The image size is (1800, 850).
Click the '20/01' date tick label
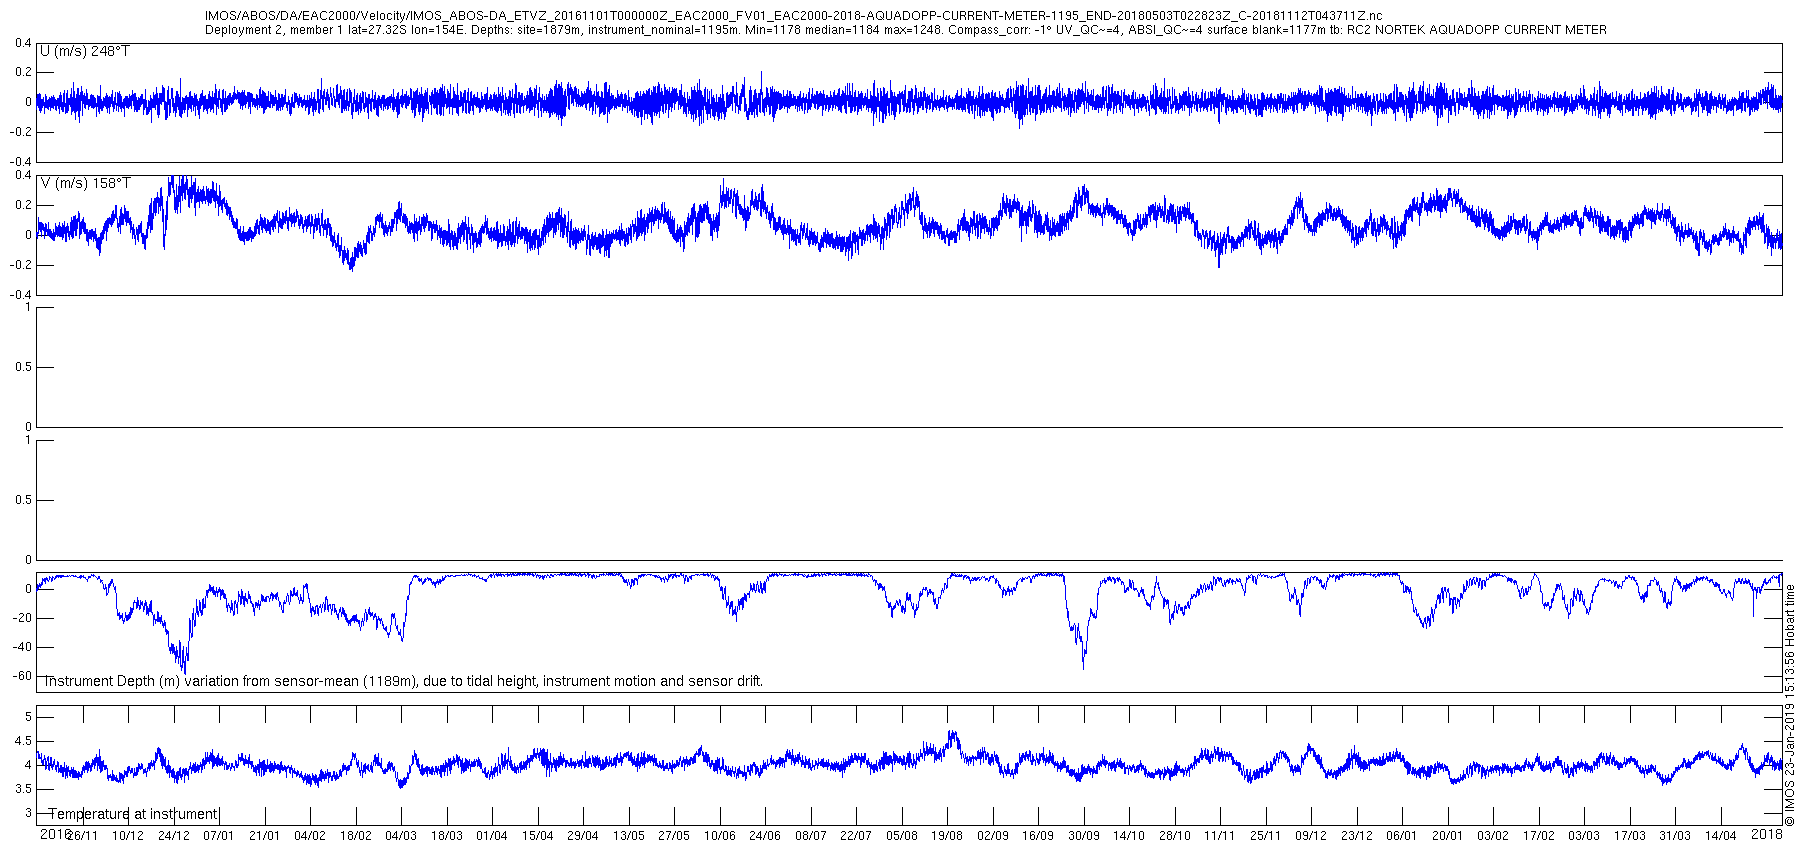(x=1448, y=836)
